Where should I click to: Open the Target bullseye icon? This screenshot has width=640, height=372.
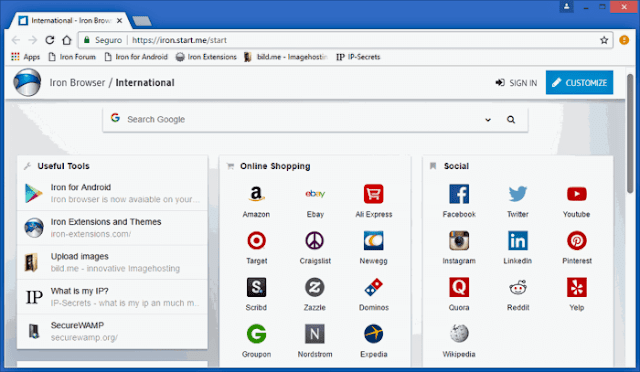tap(256, 241)
